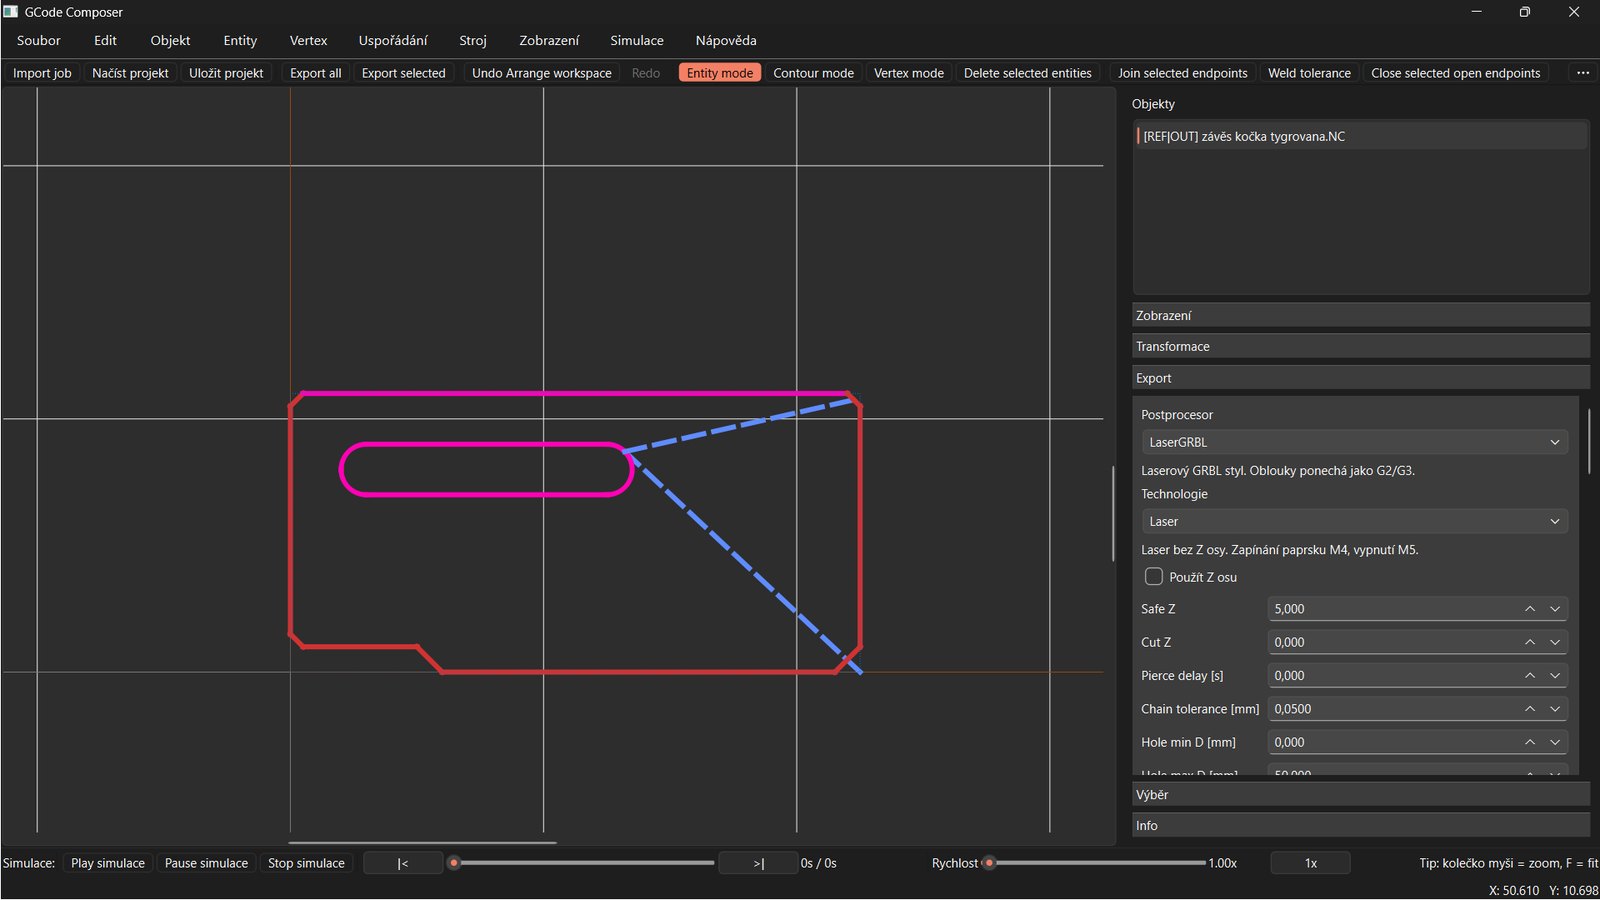The width and height of the screenshot is (1600, 900).
Task: Increase Hole min D with up arrow
Action: [1529, 742]
